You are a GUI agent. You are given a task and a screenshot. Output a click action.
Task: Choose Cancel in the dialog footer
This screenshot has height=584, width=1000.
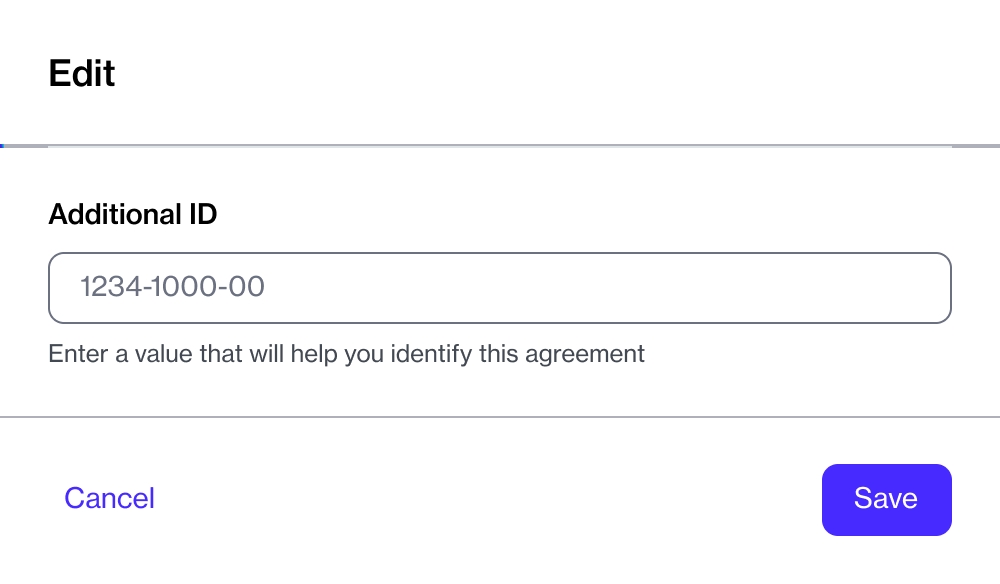coord(109,498)
